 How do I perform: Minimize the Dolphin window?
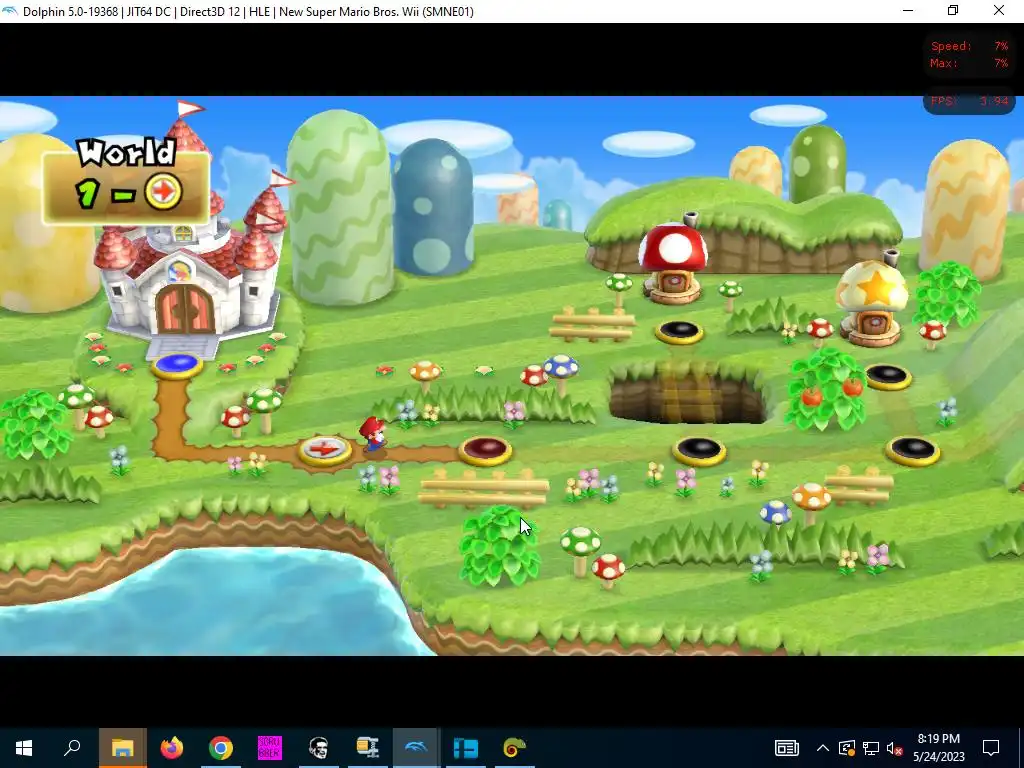point(908,11)
